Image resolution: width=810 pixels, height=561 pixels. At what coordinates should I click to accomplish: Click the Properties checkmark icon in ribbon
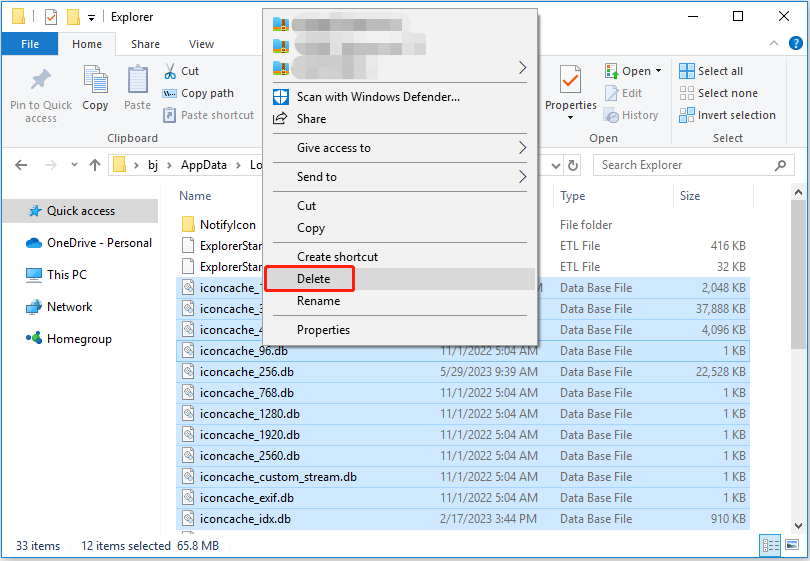click(x=570, y=80)
